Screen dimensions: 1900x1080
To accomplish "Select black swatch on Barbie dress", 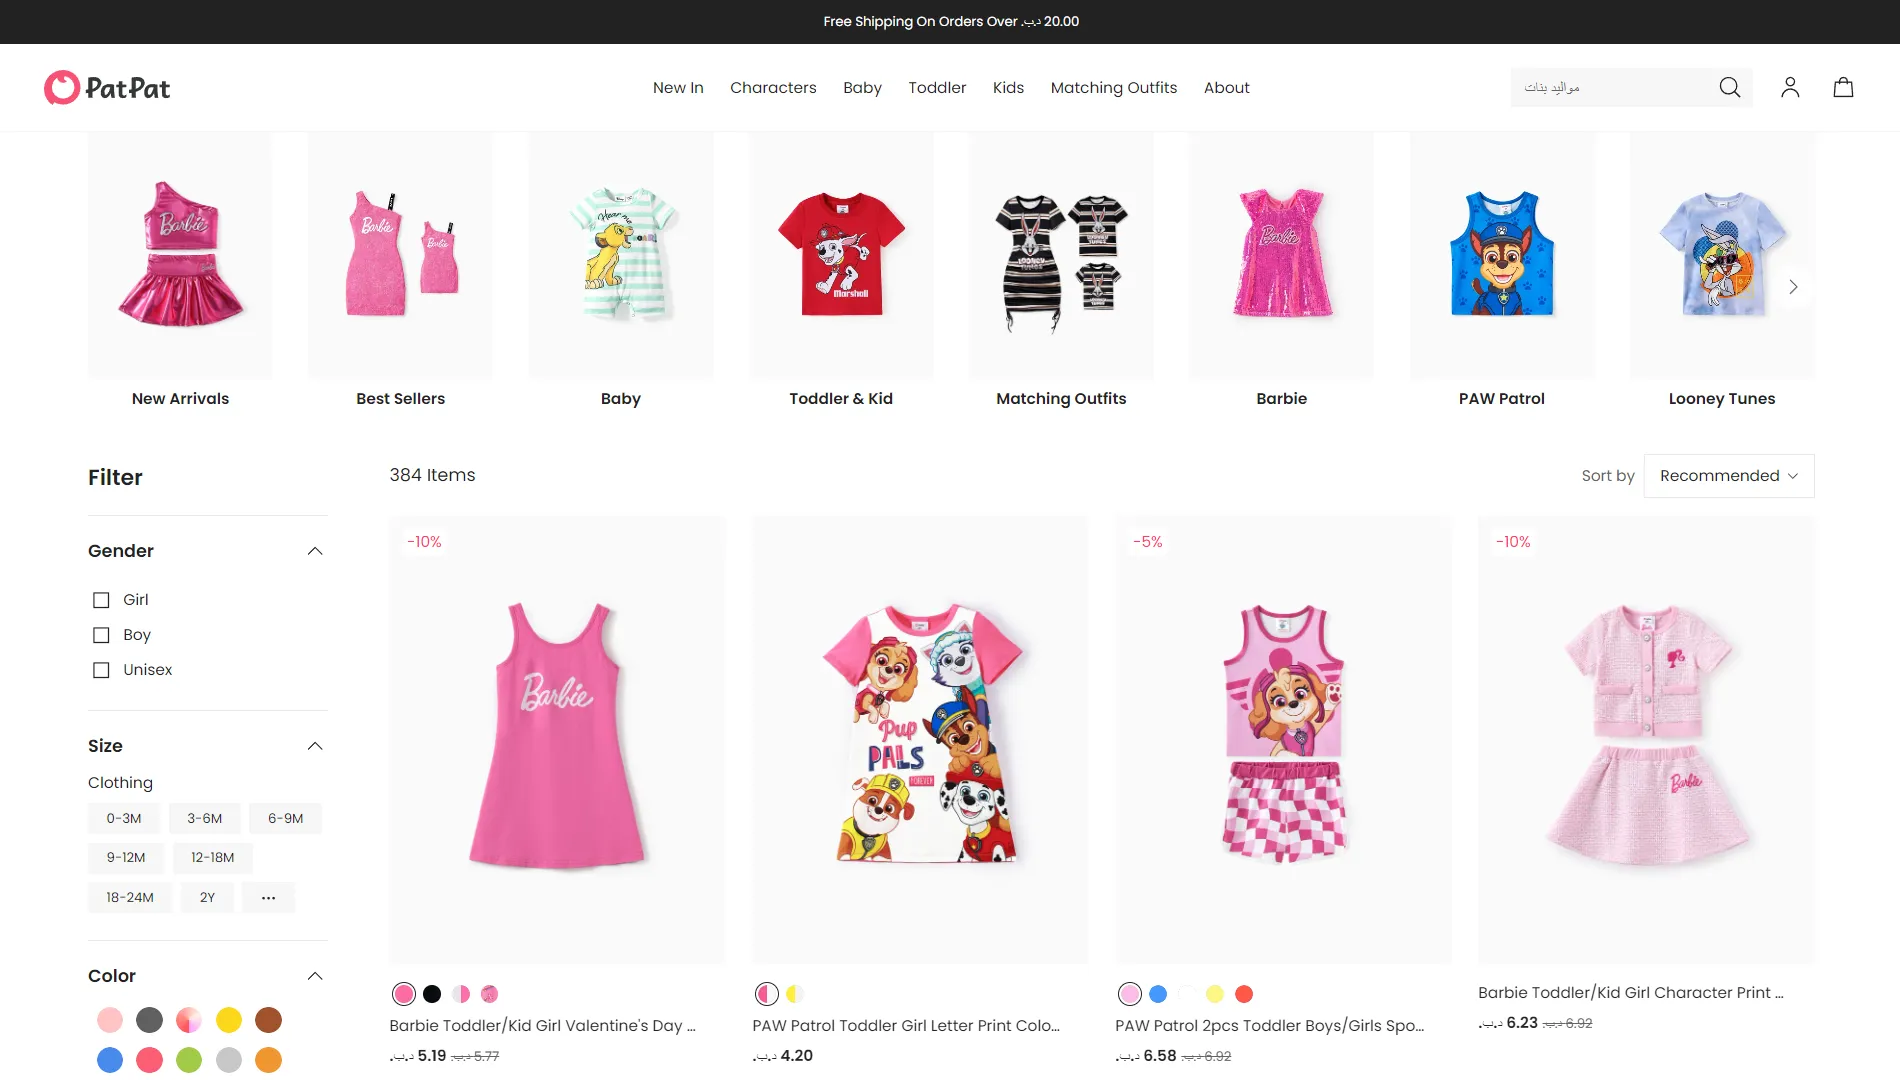I will click(432, 994).
